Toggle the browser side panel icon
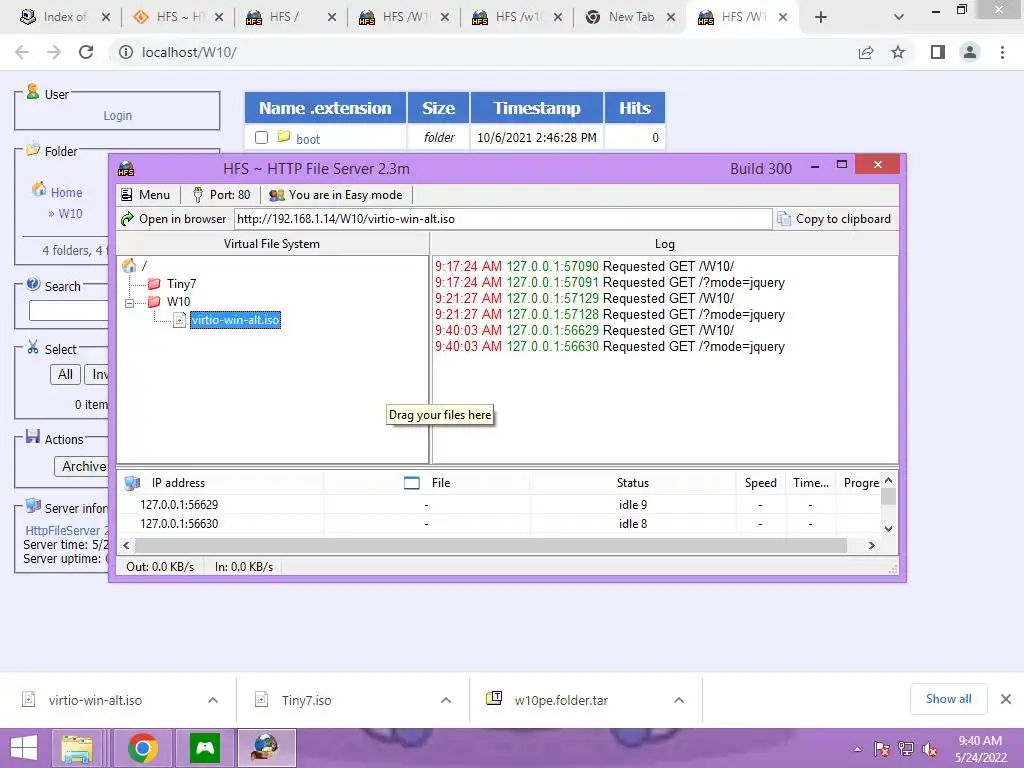 click(x=938, y=52)
